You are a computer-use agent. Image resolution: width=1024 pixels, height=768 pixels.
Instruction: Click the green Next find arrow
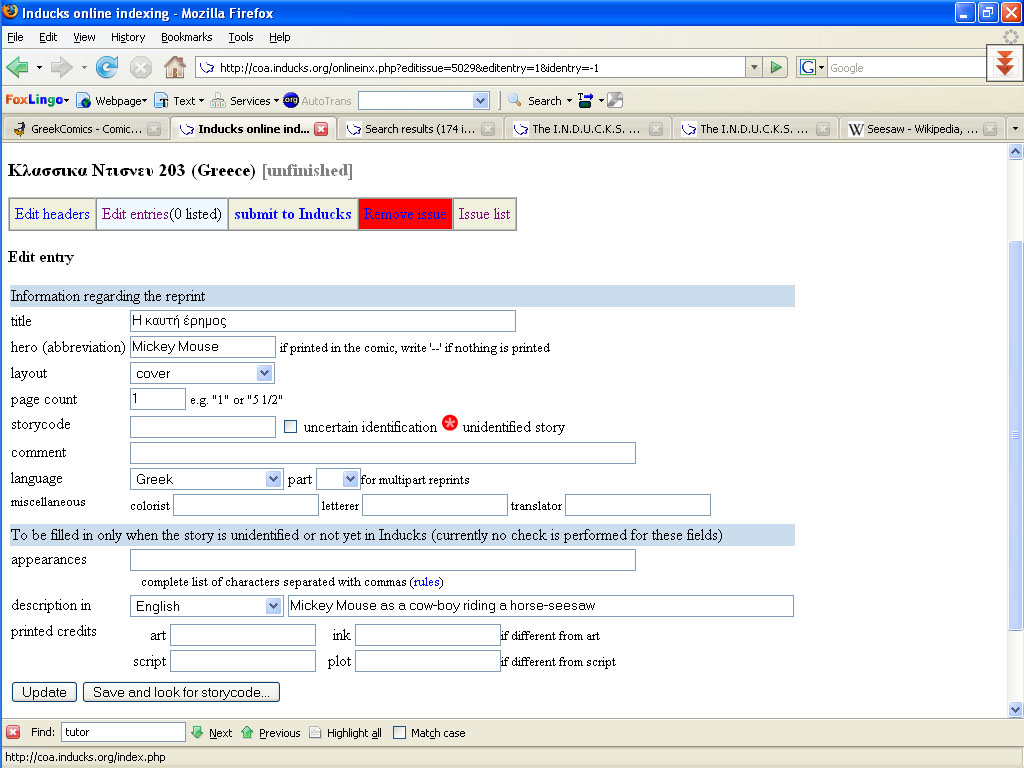(197, 733)
